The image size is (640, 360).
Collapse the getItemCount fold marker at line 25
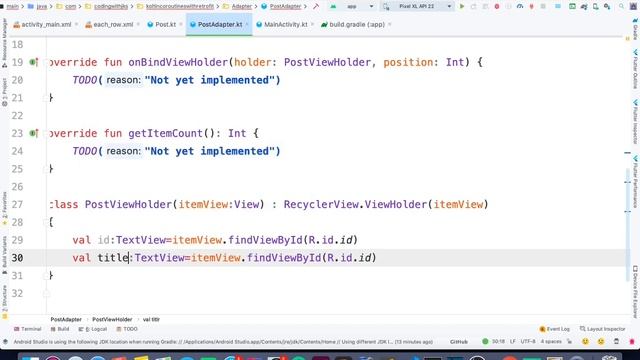click(46, 169)
